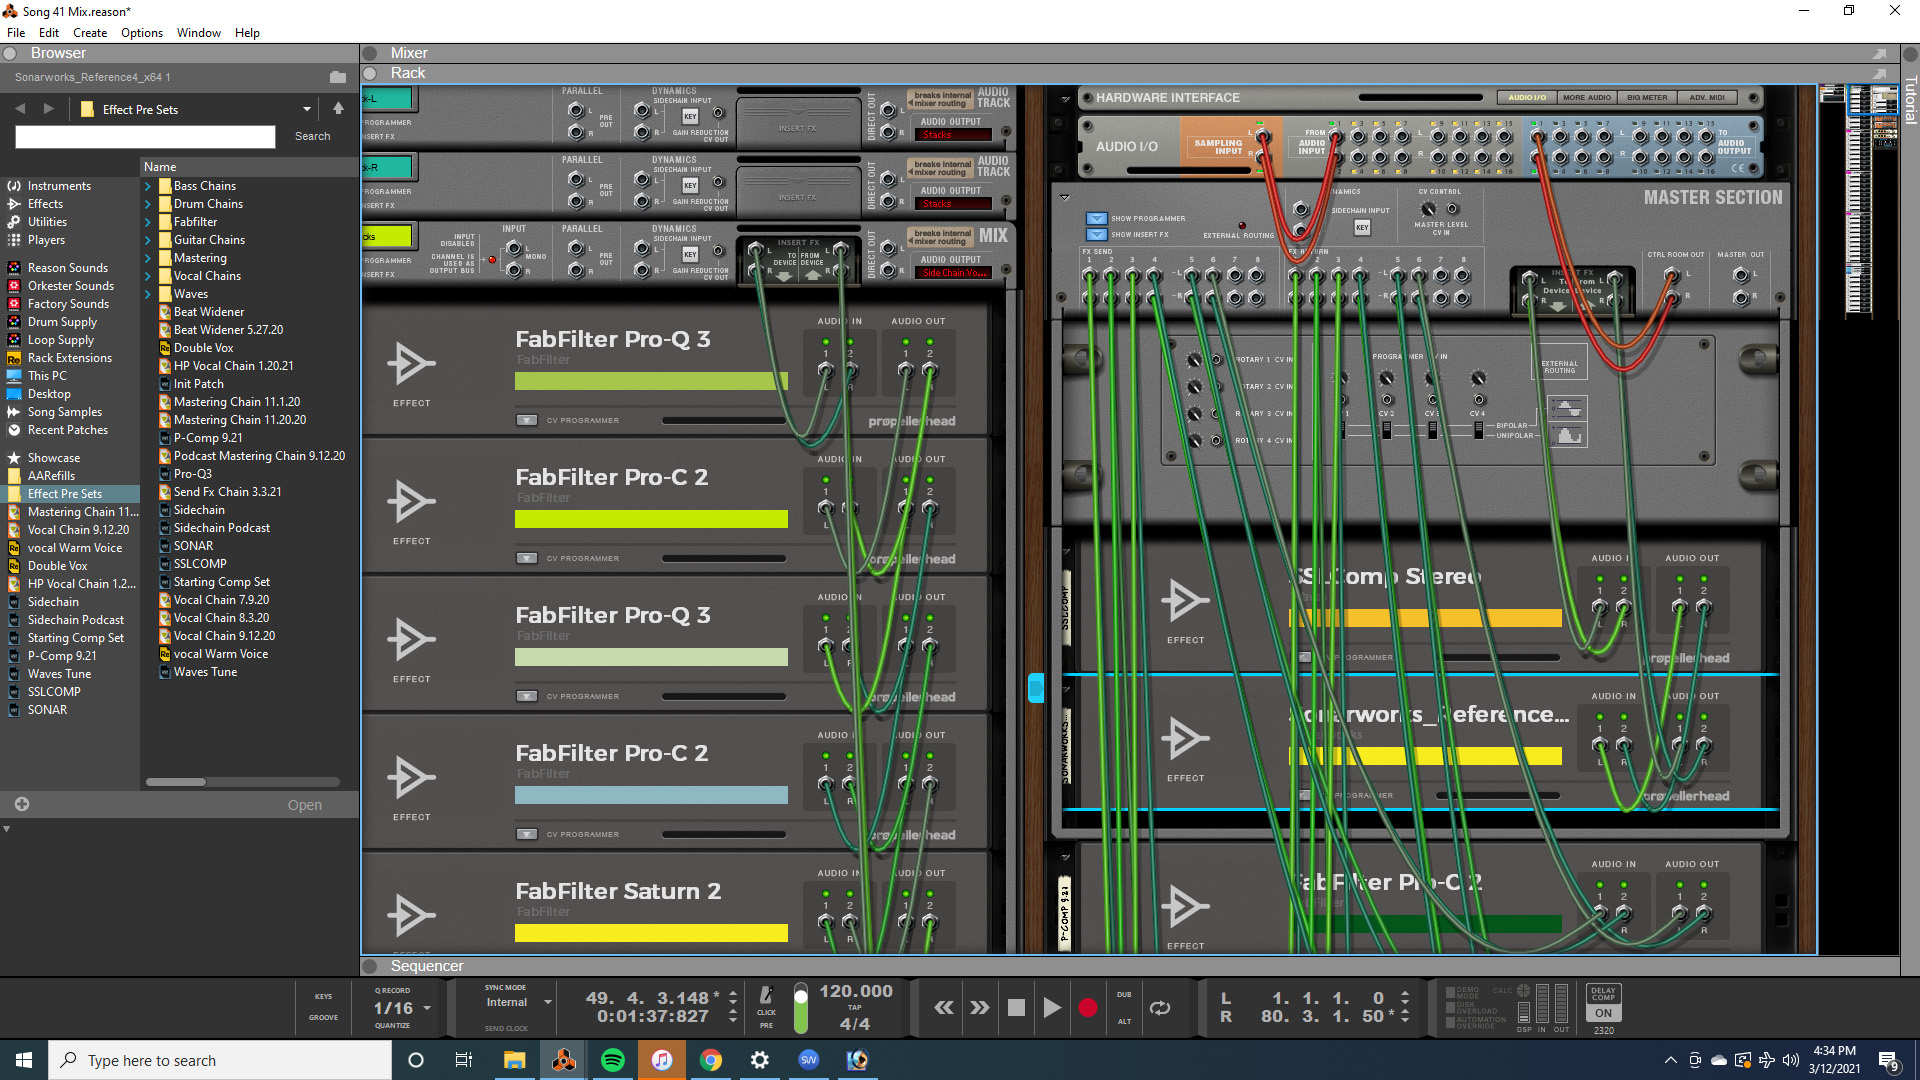Toggle the metronome Click button
Screen dimensions: 1920x1080
tap(766, 998)
